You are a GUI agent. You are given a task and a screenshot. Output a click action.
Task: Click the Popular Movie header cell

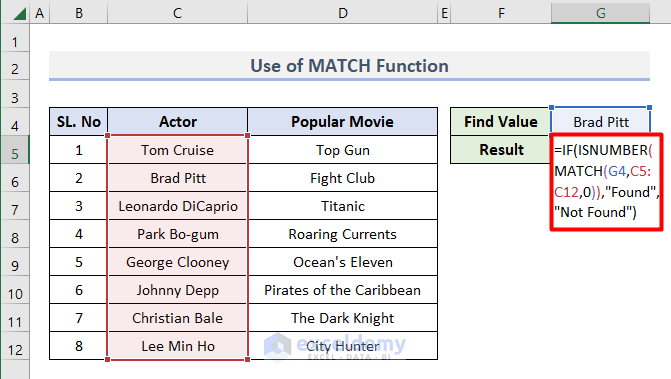point(342,122)
